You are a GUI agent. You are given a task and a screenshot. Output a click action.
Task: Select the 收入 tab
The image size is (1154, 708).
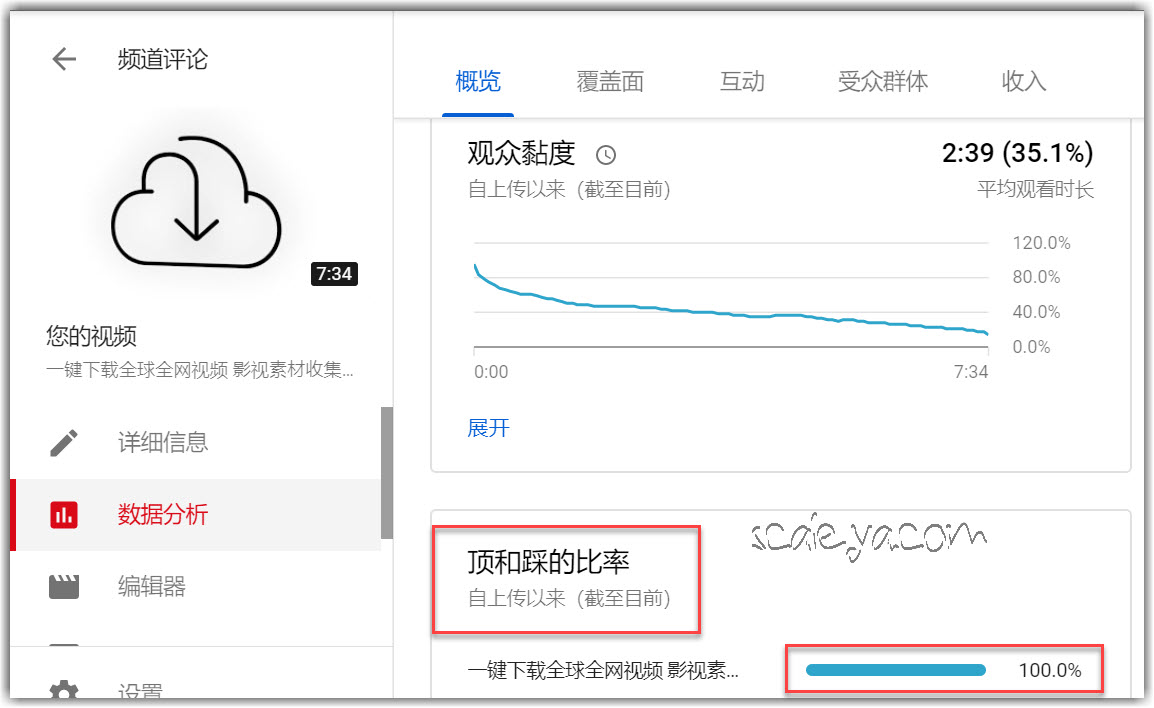pyautogui.click(x=1023, y=82)
